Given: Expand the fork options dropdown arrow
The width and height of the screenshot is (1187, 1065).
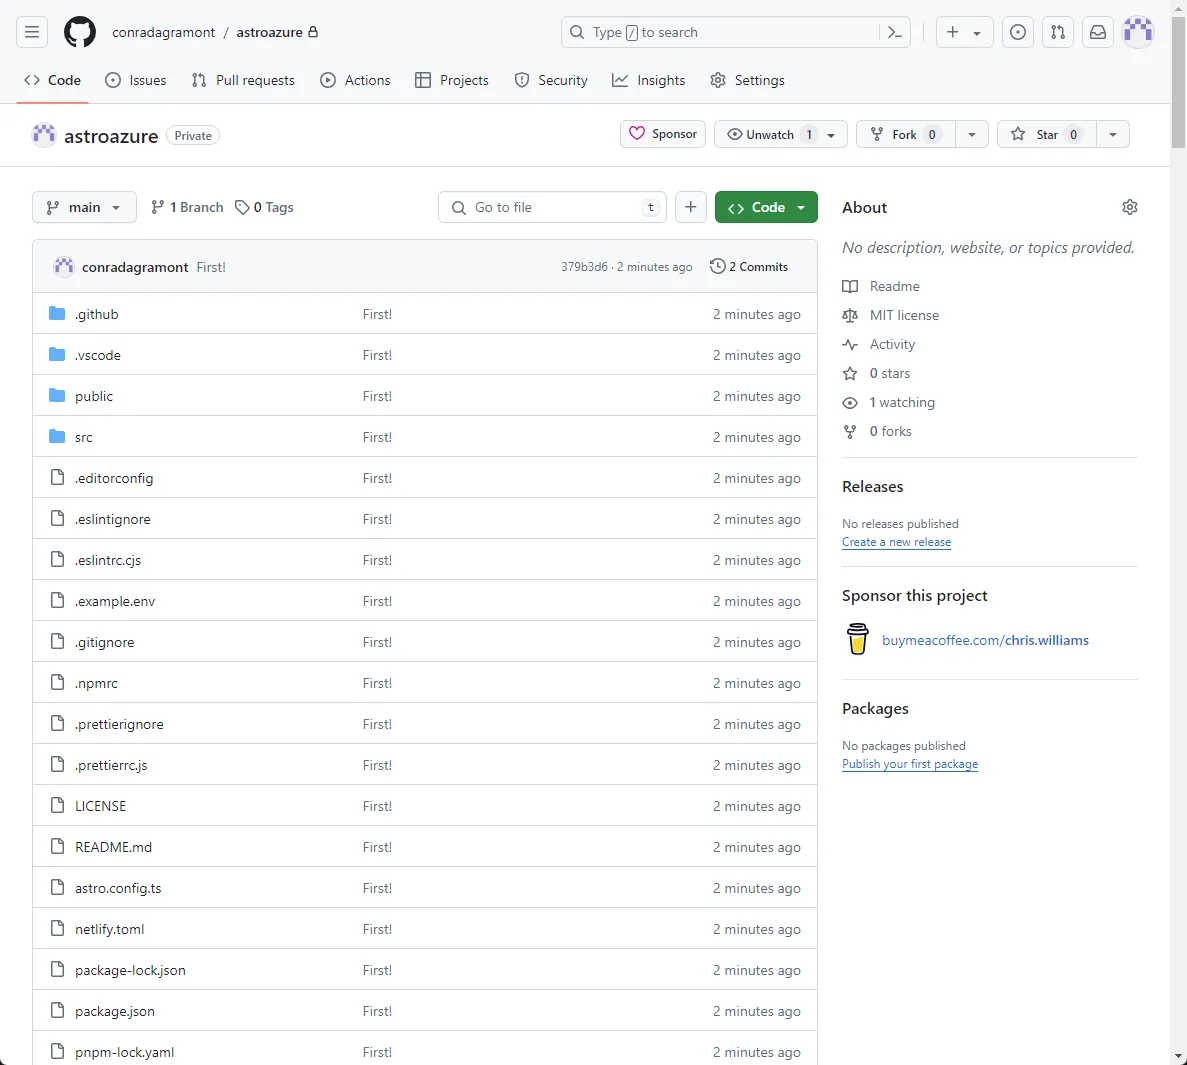Looking at the screenshot, I should coord(972,134).
